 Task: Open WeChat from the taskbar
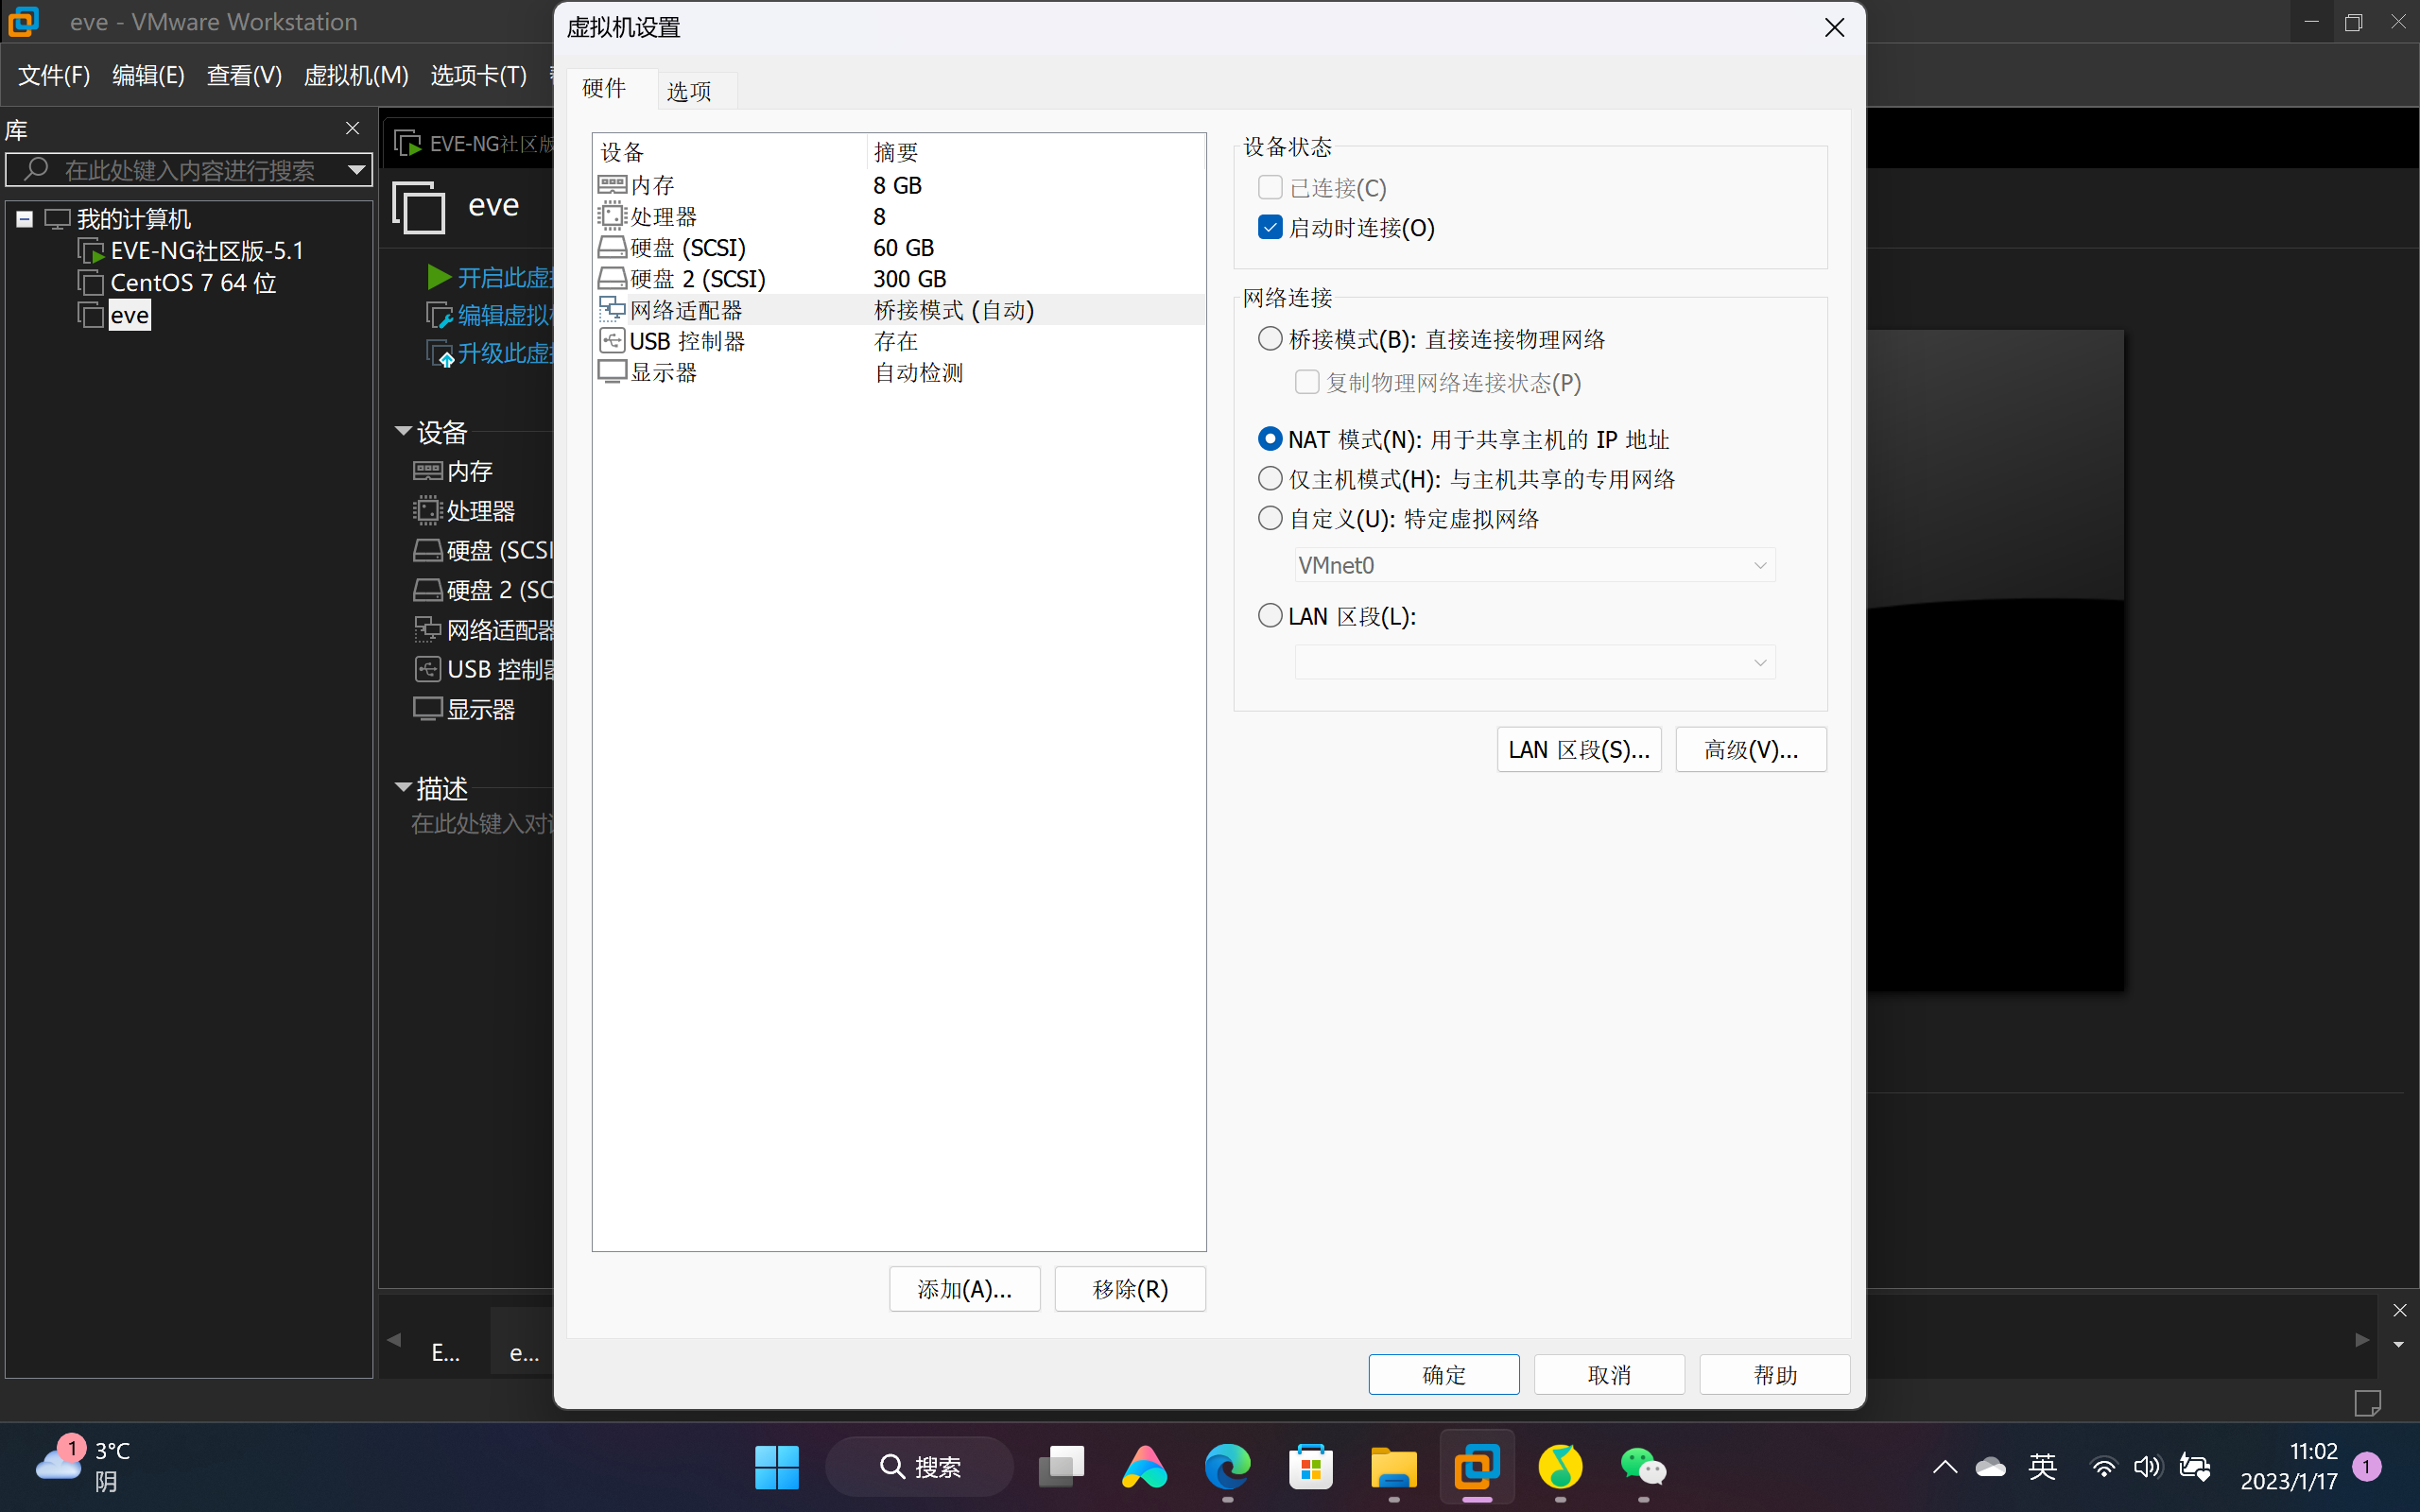pyautogui.click(x=1642, y=1466)
